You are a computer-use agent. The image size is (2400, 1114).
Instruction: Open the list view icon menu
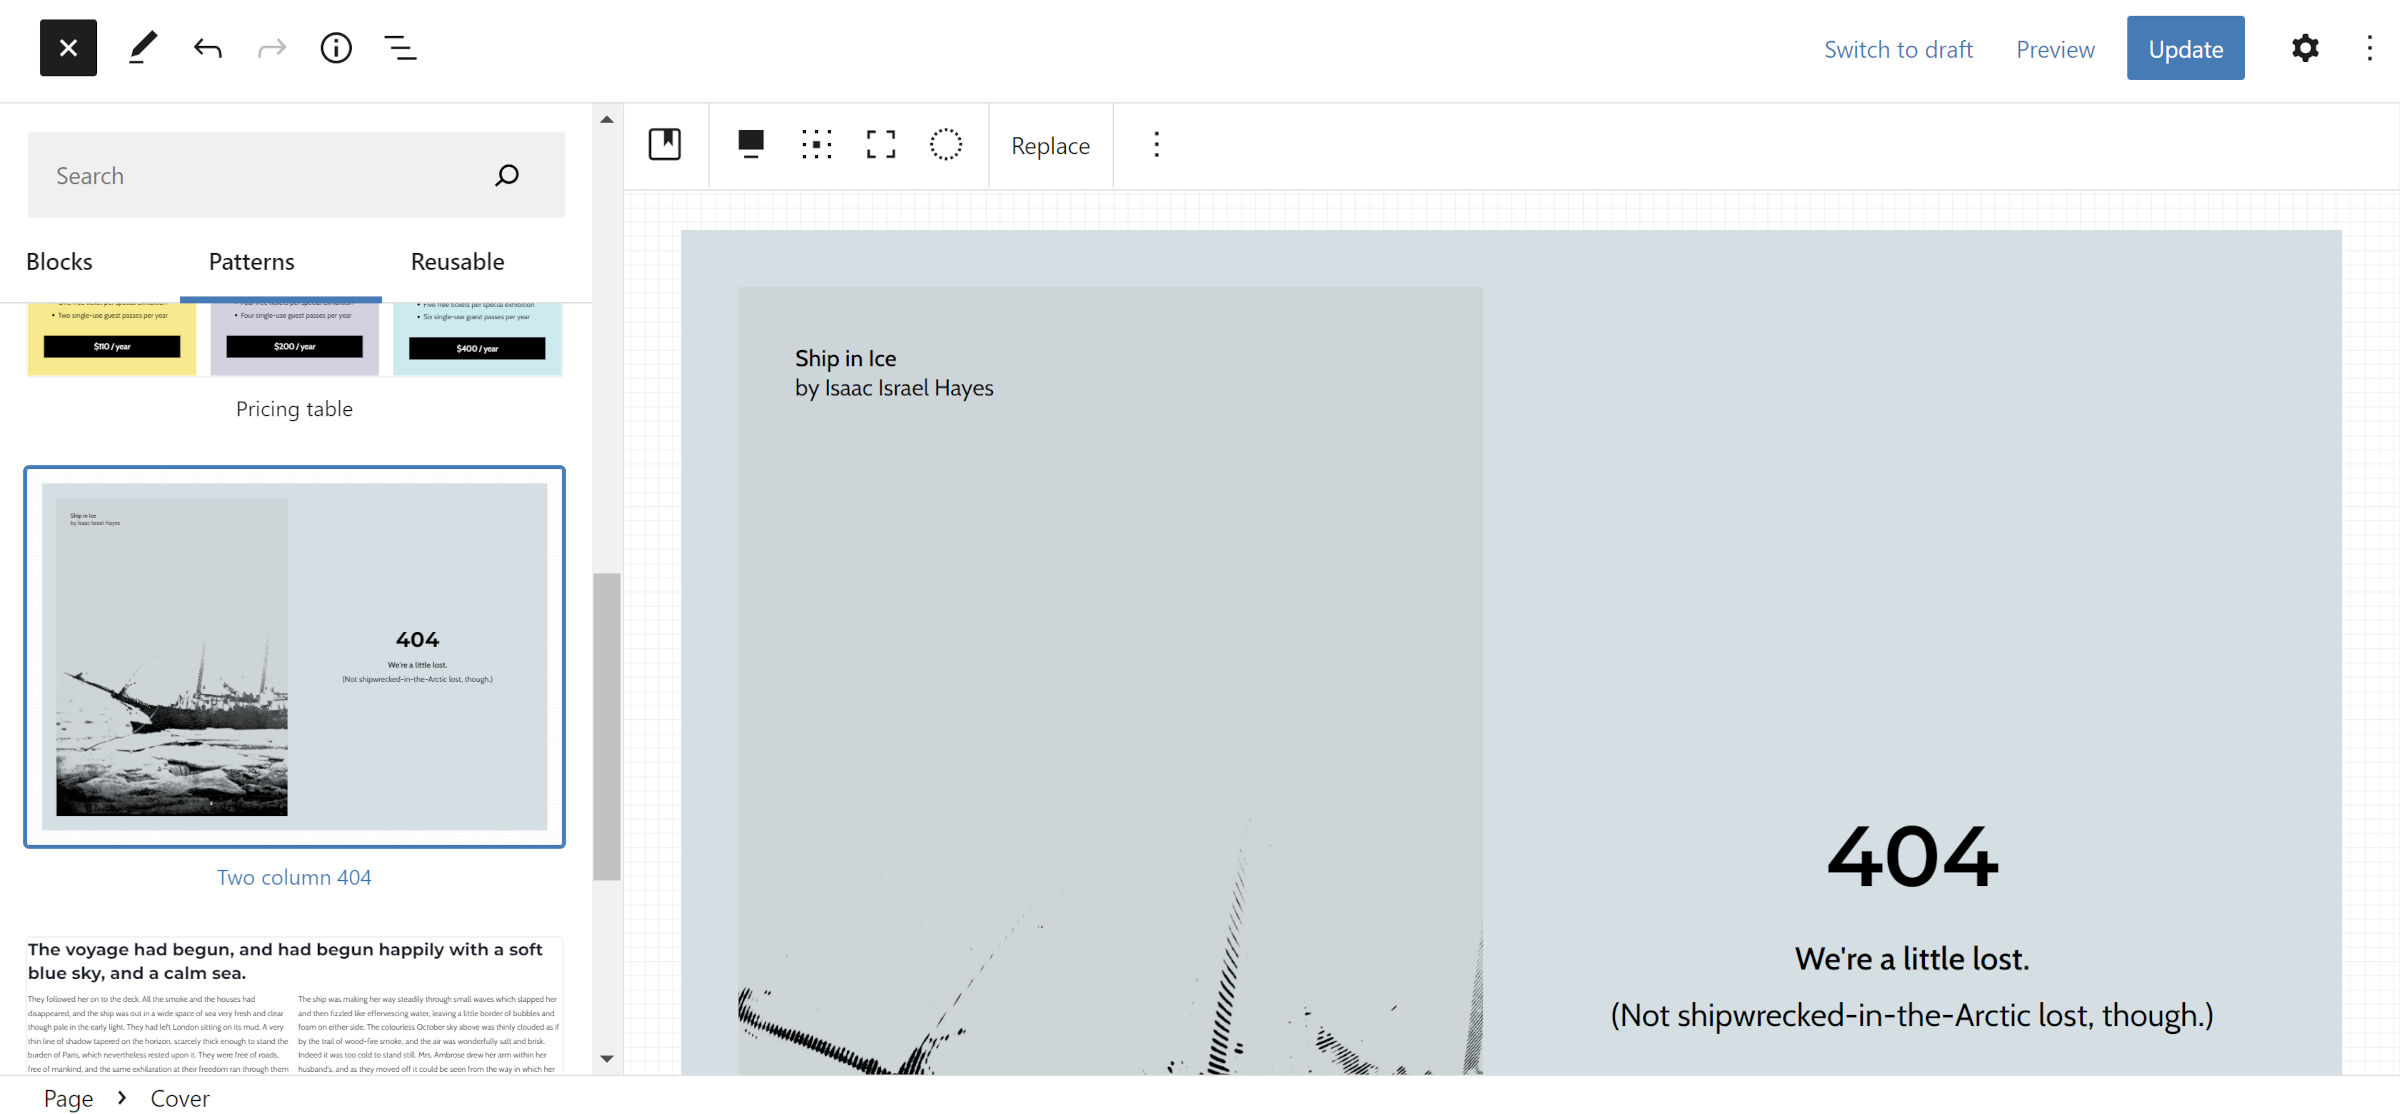point(399,47)
